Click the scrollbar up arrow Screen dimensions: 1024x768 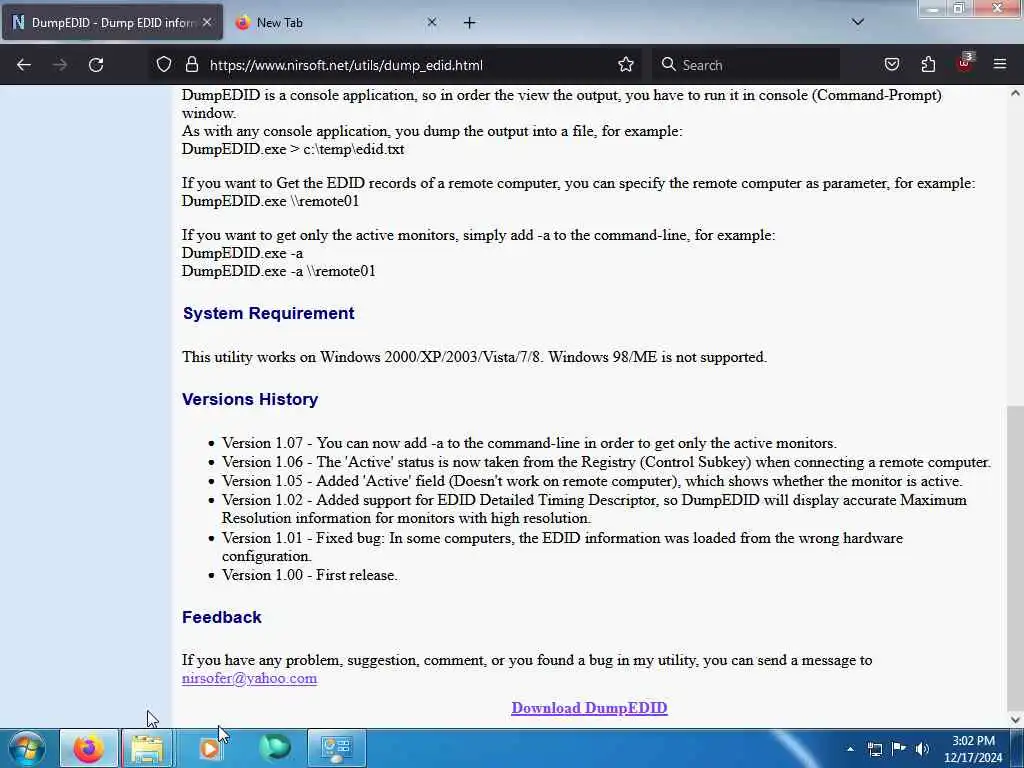click(1015, 93)
